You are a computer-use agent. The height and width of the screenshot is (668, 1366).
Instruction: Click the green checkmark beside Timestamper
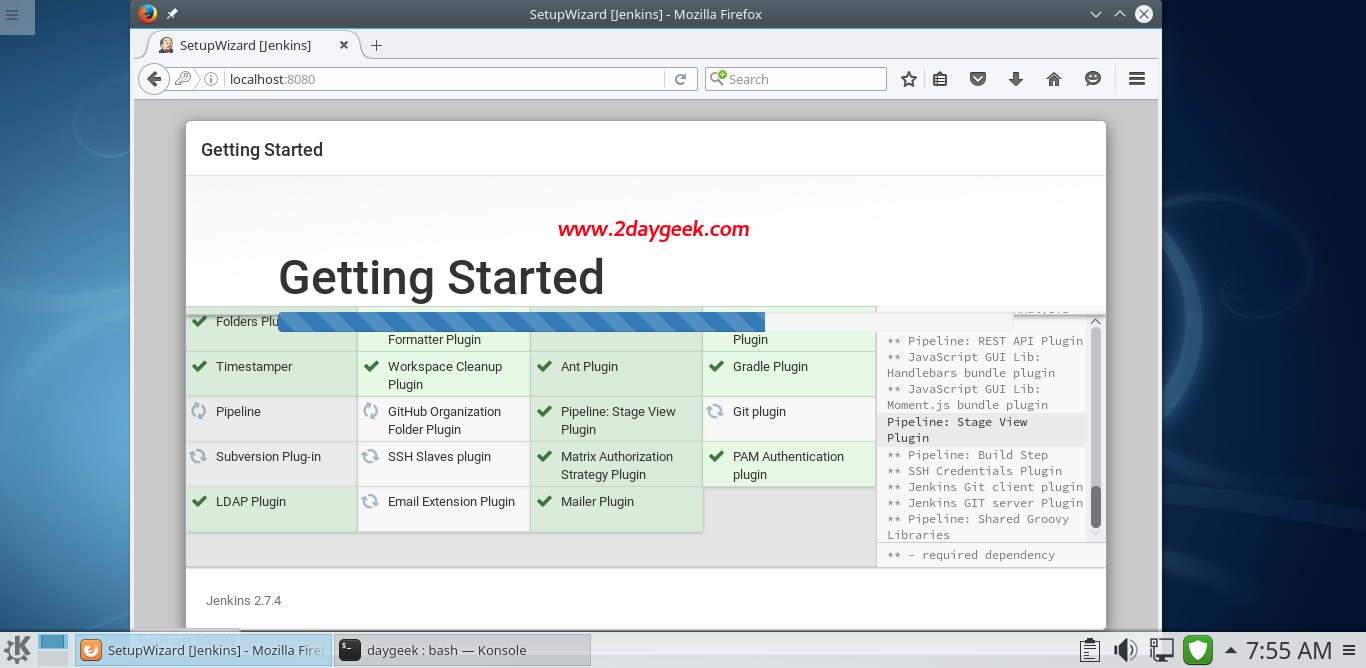pos(199,366)
